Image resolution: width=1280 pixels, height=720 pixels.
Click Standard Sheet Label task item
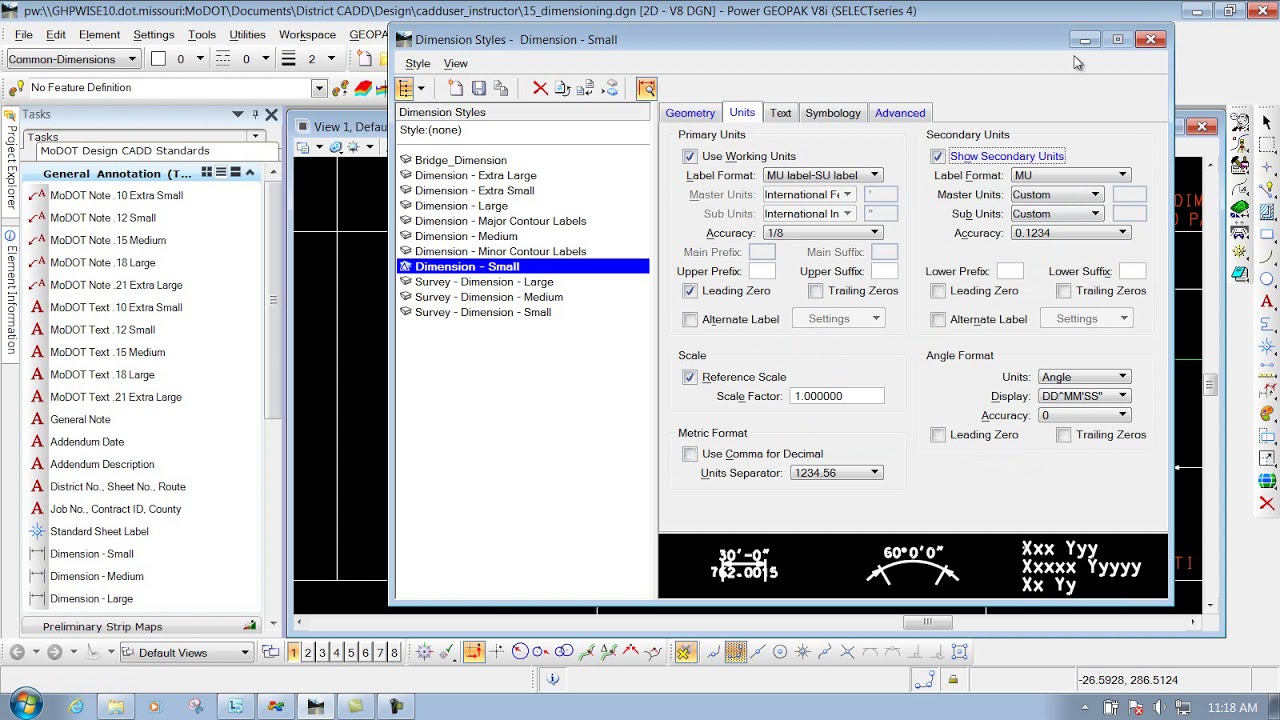click(99, 531)
